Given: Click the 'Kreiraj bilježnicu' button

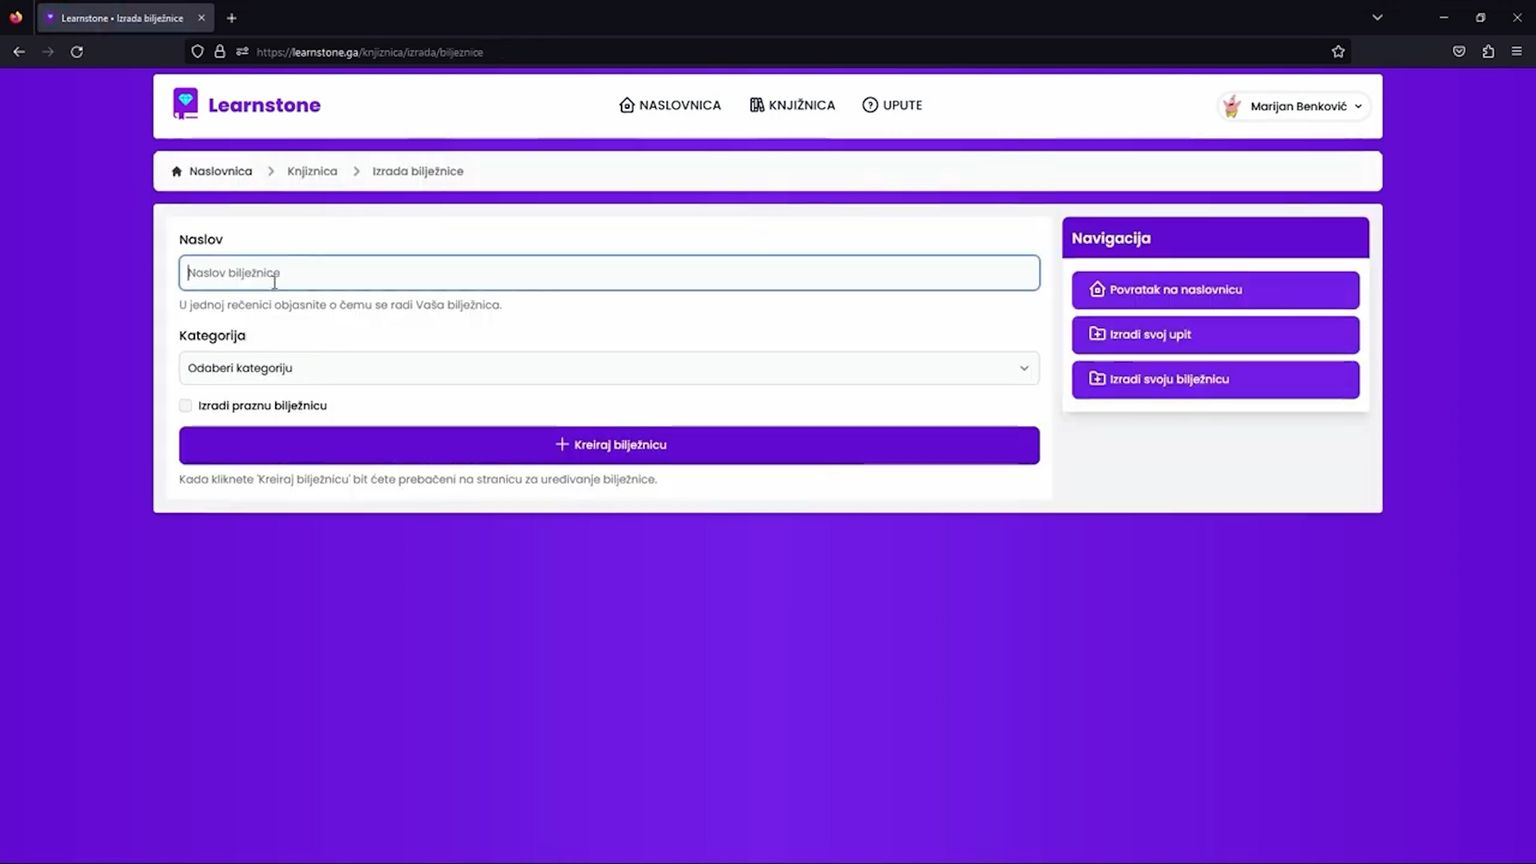Looking at the screenshot, I should (609, 445).
